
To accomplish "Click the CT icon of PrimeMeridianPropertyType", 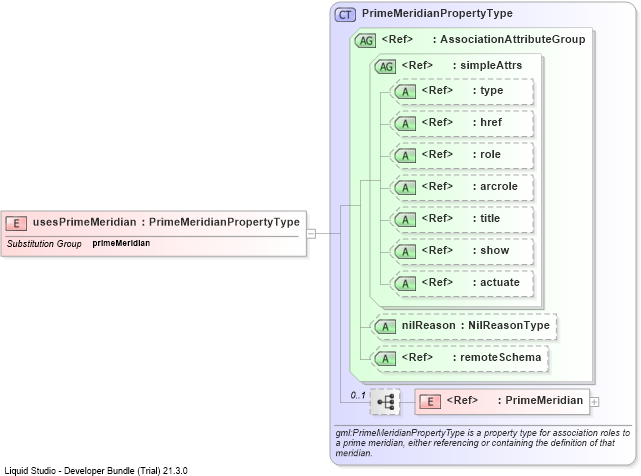I will click(x=345, y=15).
